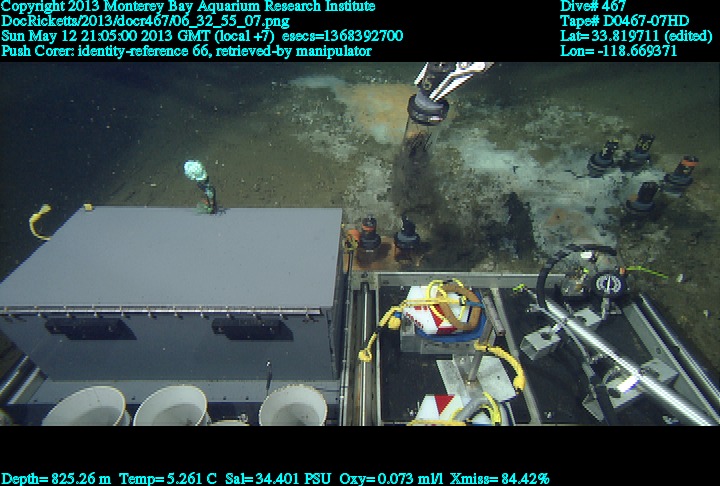
Task: Select the Push Corer annotation text
Action: click(186, 51)
